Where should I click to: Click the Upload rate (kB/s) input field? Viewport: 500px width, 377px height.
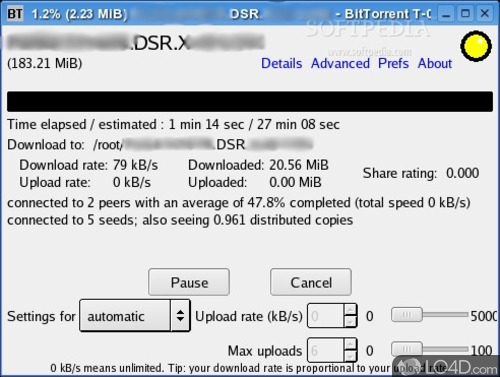point(325,315)
